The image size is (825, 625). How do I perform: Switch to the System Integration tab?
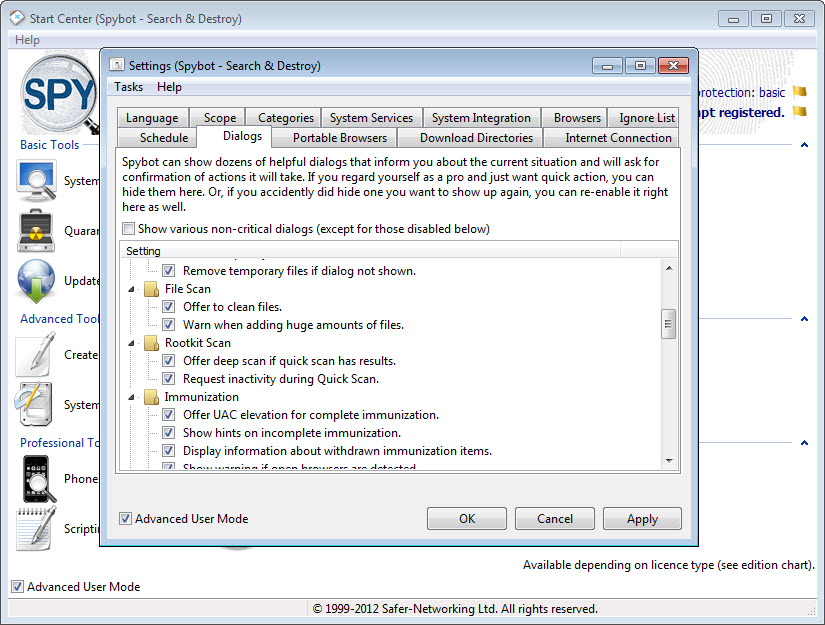click(481, 118)
